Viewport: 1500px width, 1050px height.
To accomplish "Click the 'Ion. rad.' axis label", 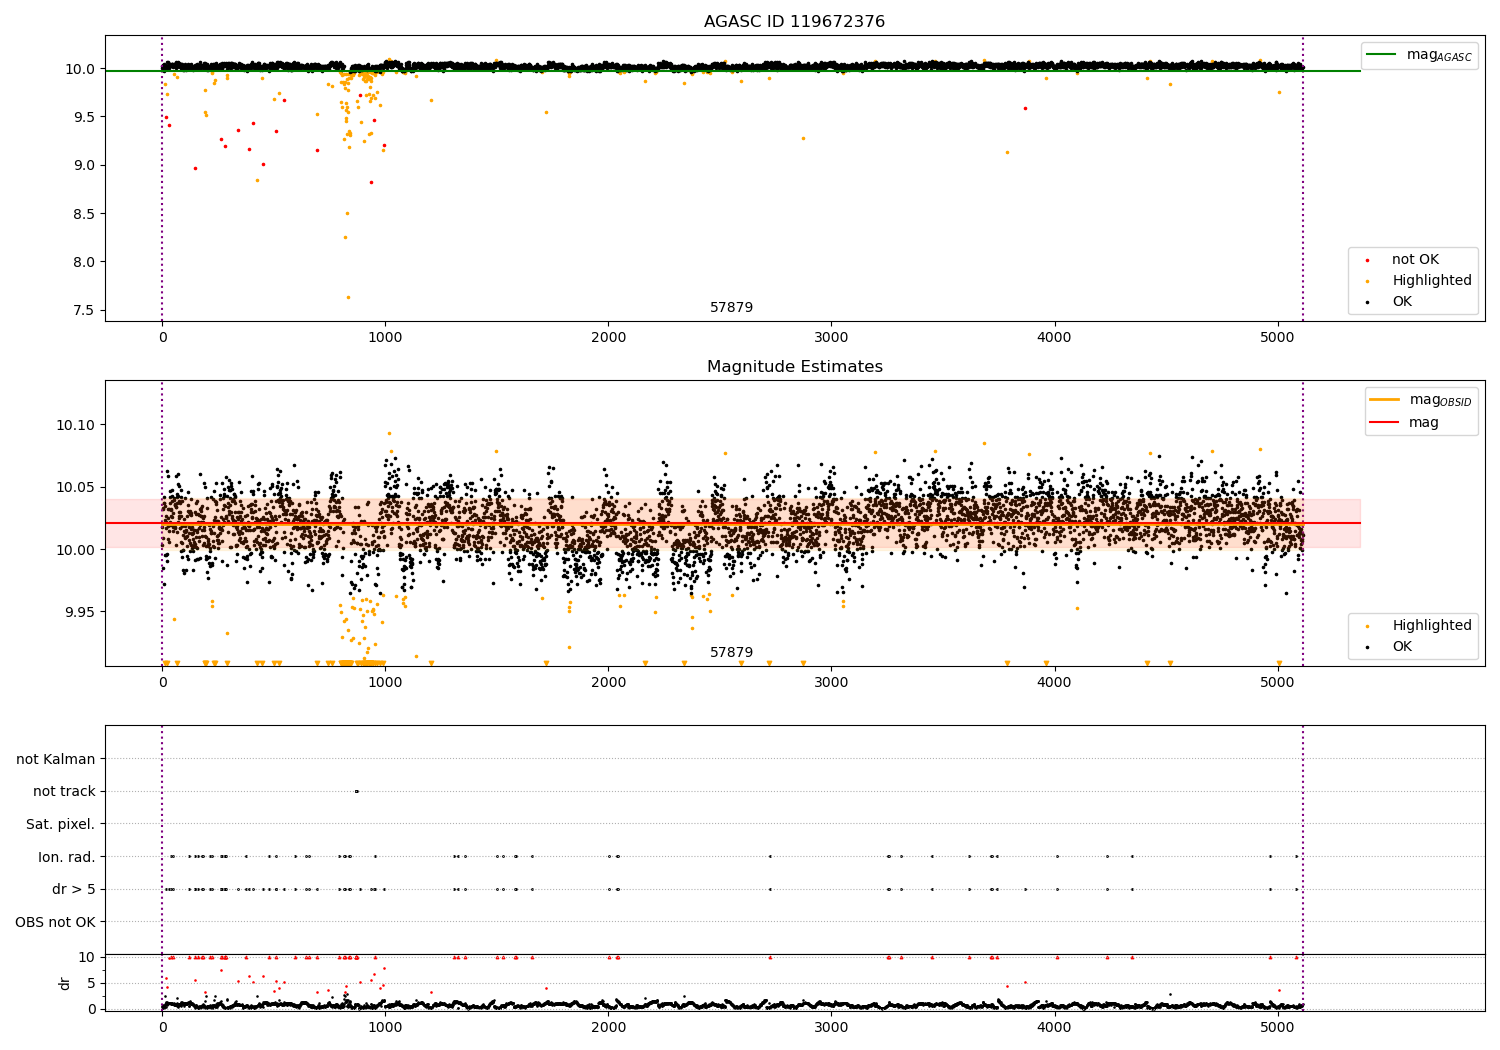I will [x=67, y=857].
